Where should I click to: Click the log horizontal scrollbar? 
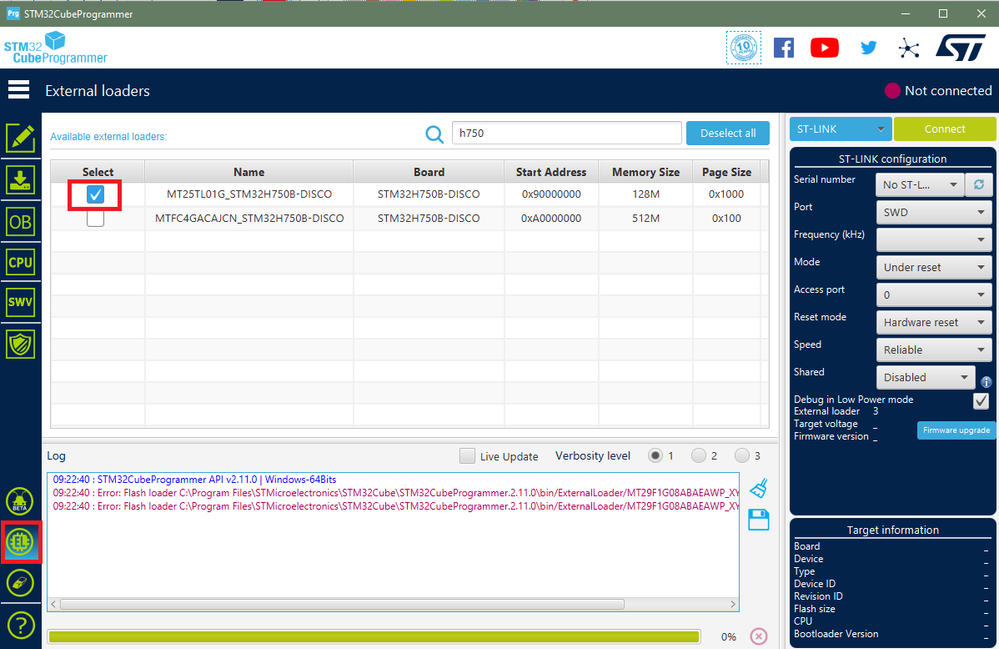click(342, 604)
